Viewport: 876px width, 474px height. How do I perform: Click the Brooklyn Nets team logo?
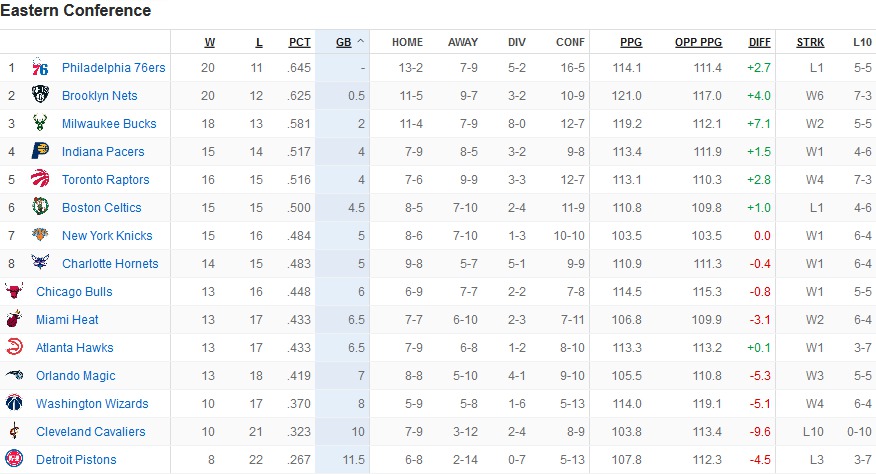point(40,94)
